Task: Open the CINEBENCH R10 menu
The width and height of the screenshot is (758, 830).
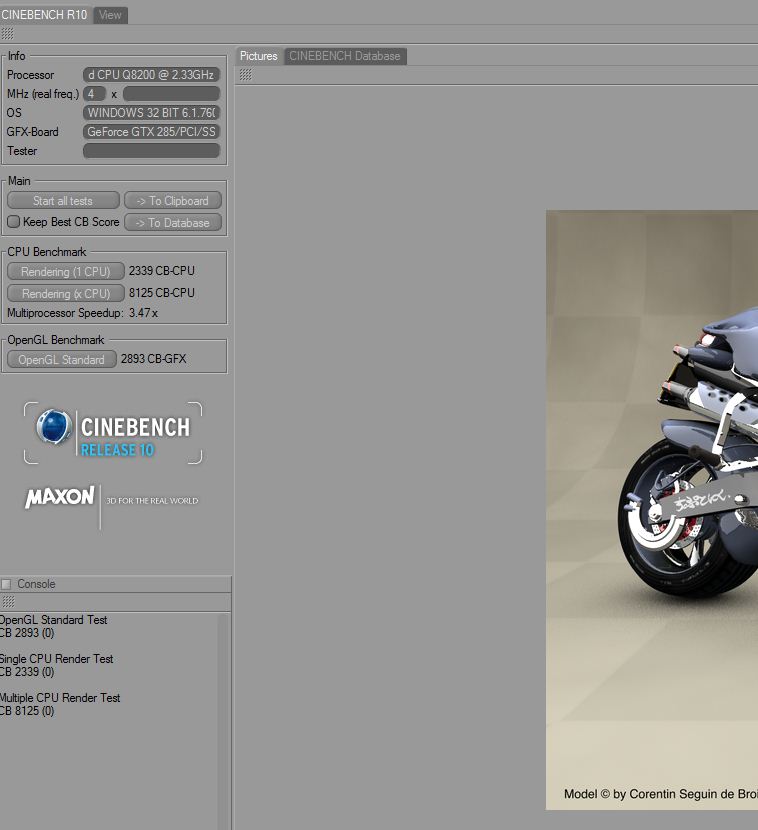Action: click(44, 15)
